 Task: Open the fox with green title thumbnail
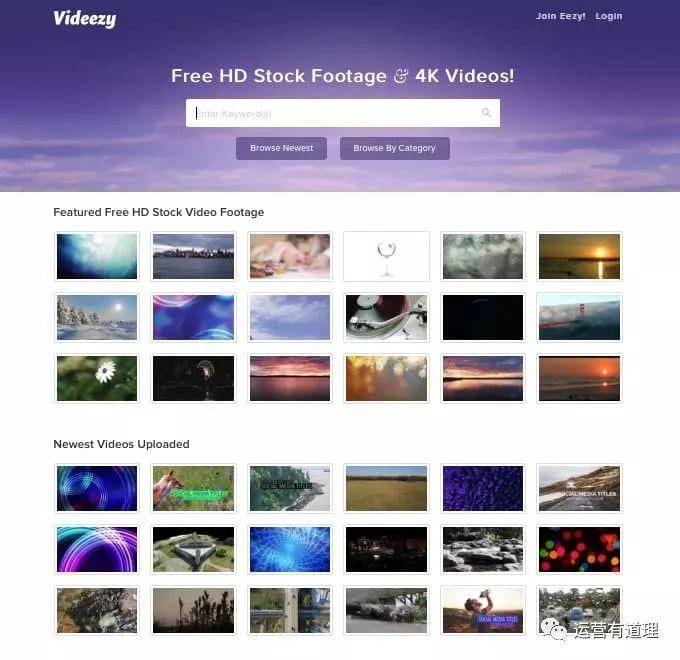(x=193, y=488)
